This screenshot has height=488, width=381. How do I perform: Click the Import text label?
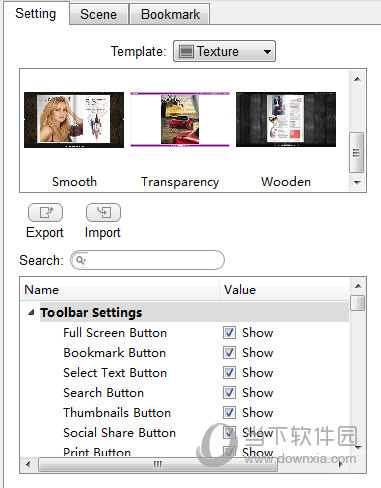103,233
